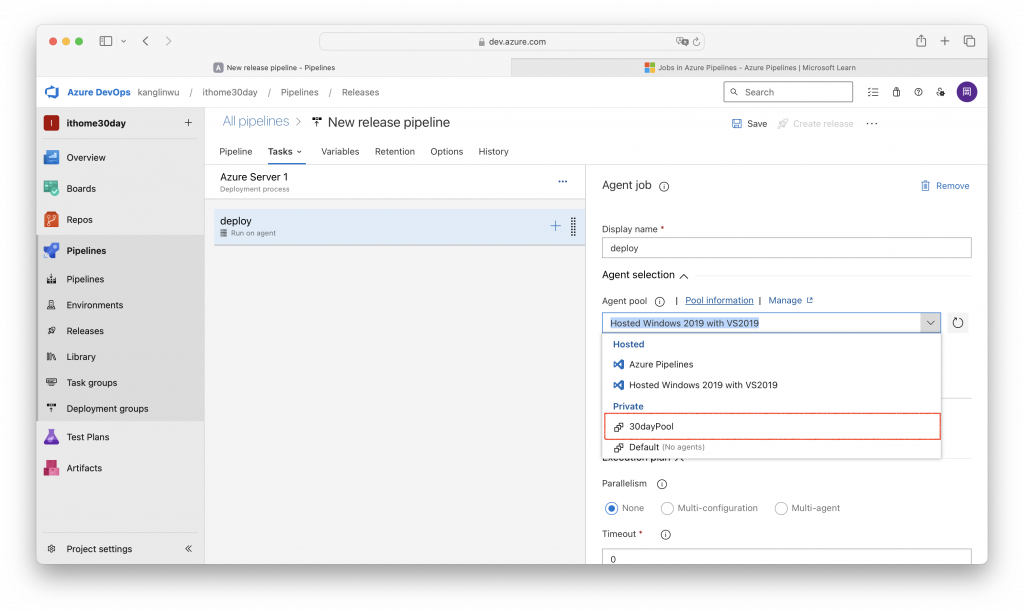Choose Hosted Windows 2019 with VS2019 option
Screen dimensions: 1024x612
(771, 385)
